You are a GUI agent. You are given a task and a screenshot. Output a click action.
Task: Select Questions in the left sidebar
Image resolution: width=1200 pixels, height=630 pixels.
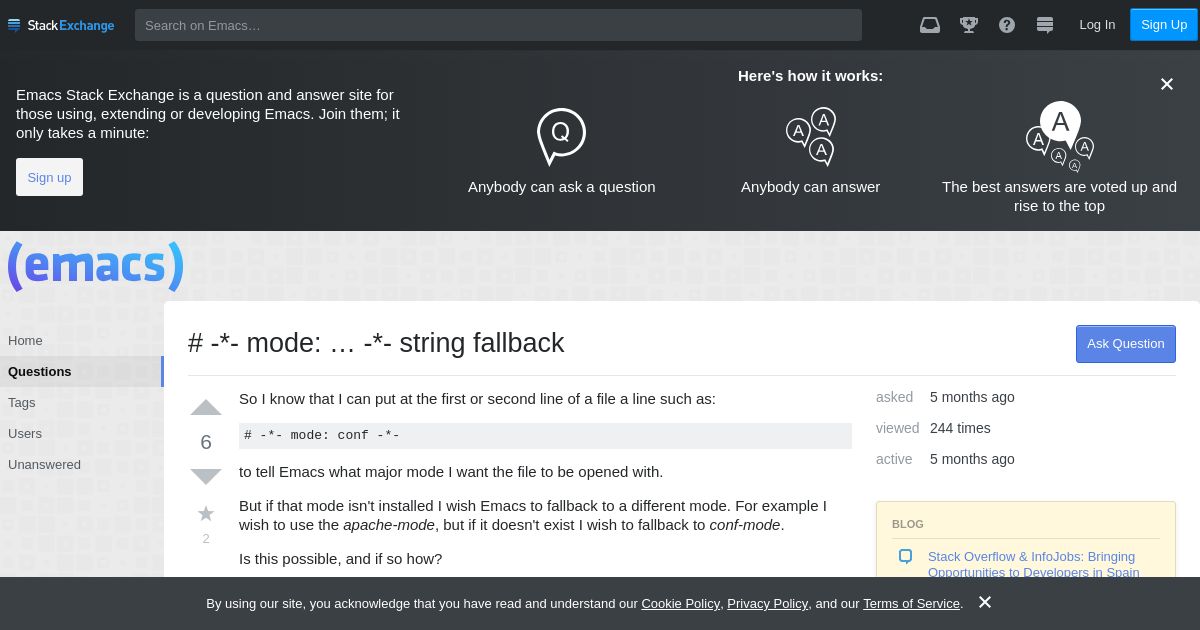pyautogui.click(x=40, y=372)
